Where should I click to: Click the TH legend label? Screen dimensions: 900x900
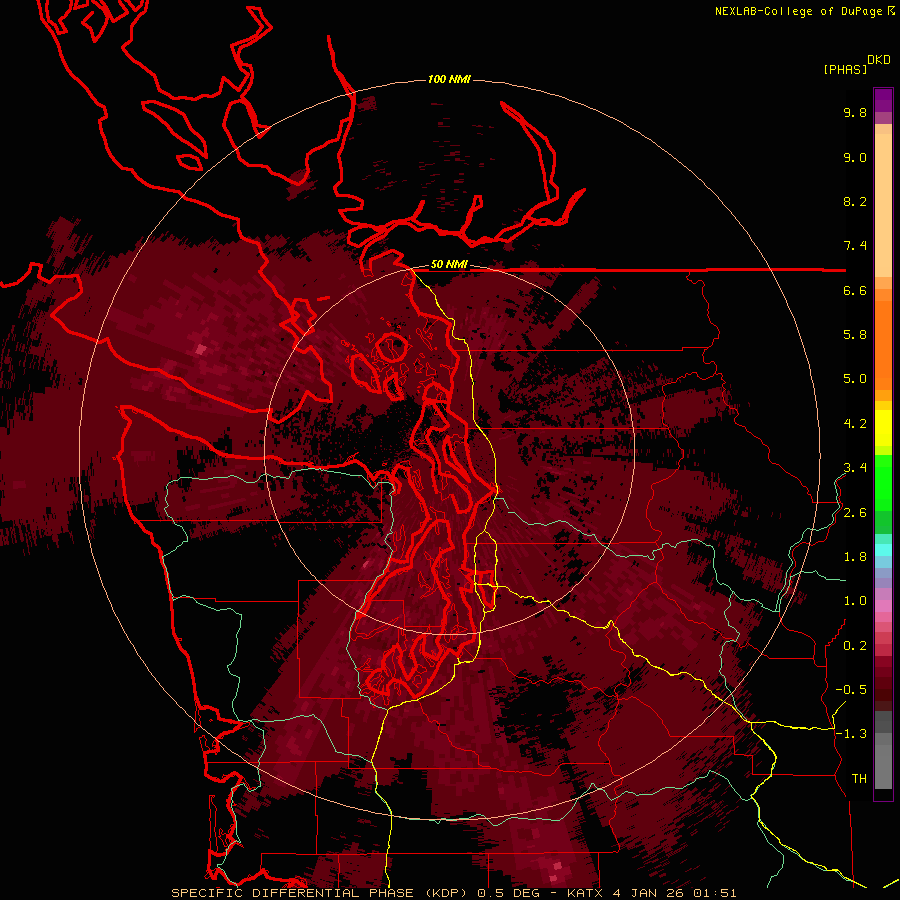tap(859, 779)
